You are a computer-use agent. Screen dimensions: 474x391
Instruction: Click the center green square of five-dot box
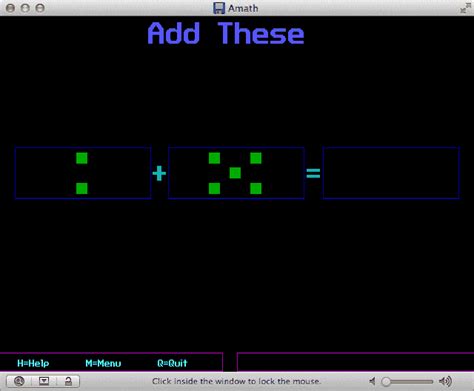click(x=235, y=173)
